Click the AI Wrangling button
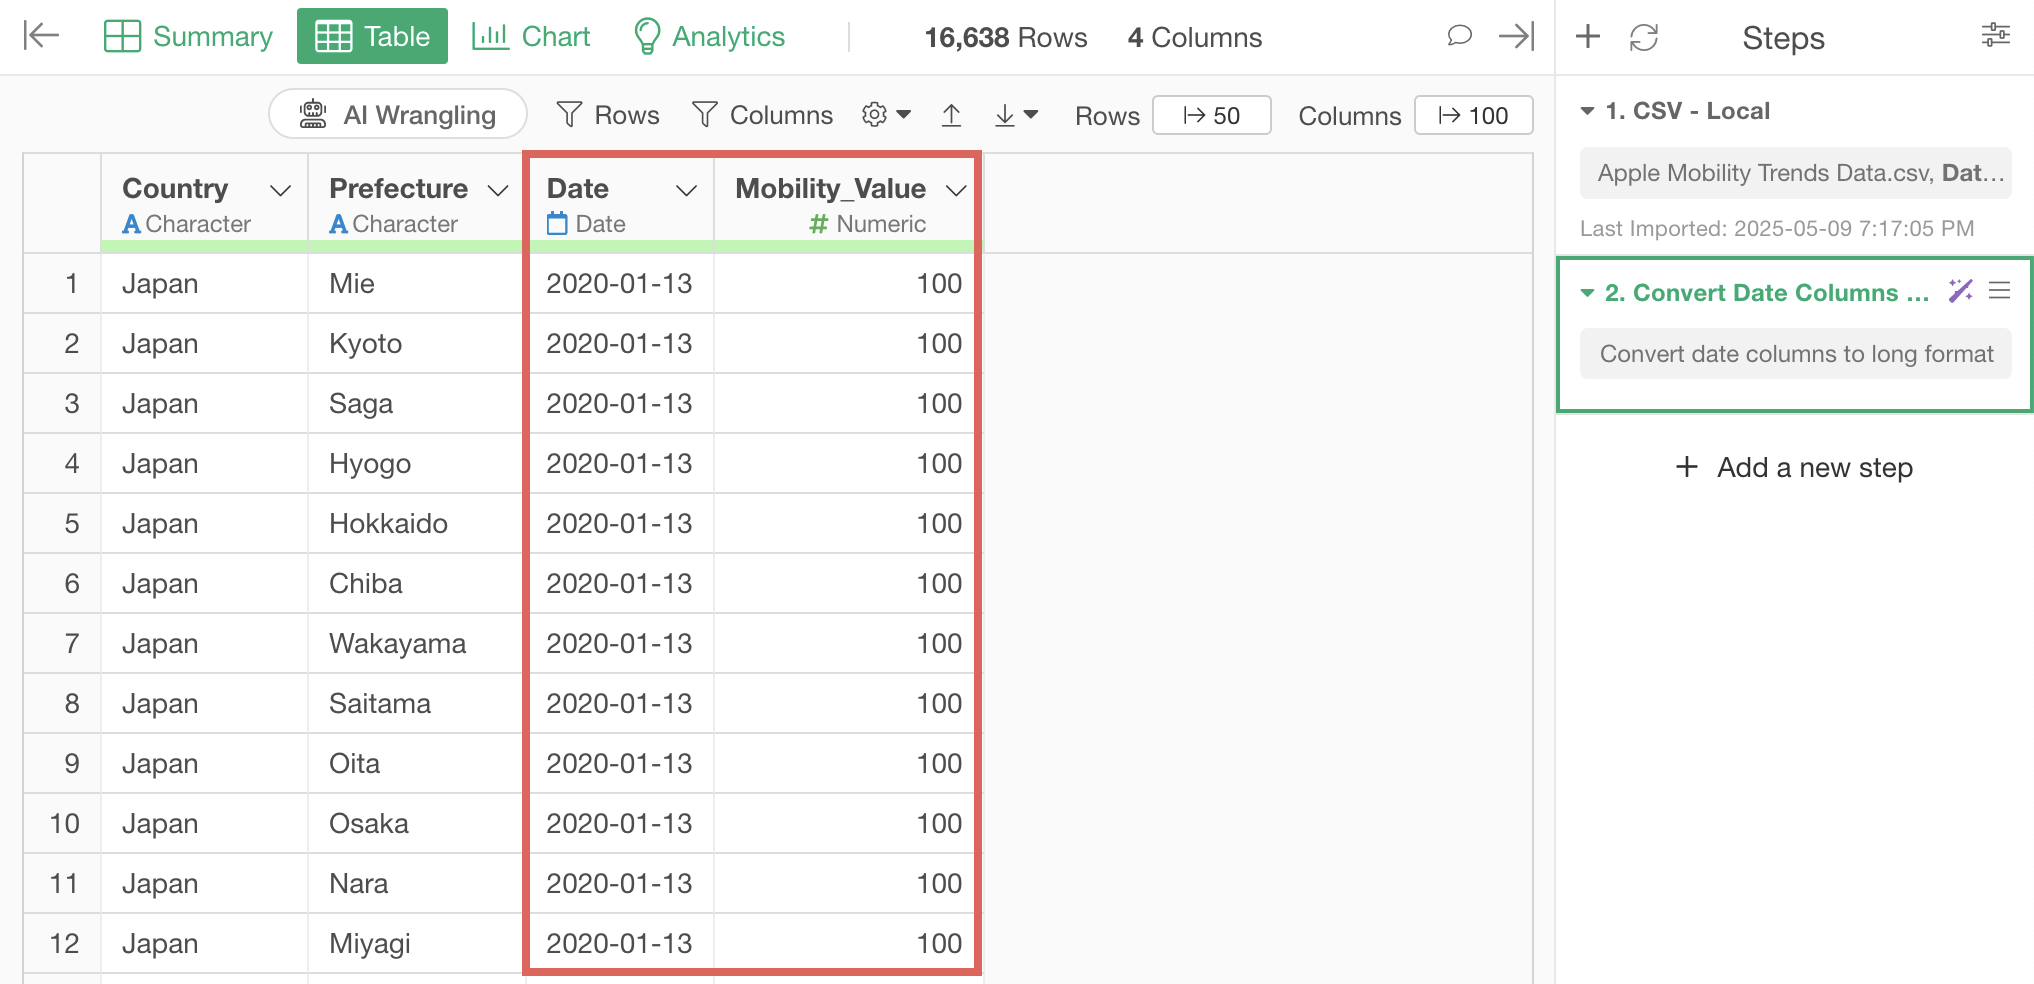 [398, 115]
